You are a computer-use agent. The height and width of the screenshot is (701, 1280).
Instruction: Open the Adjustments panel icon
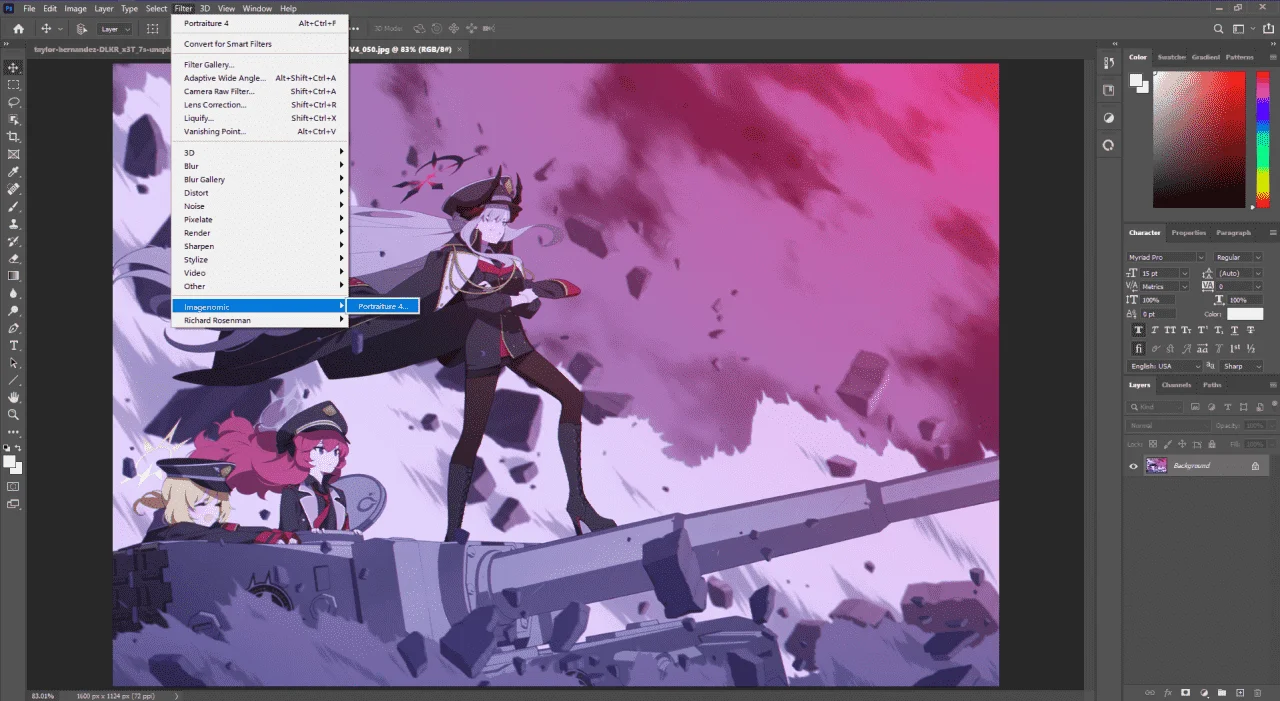[x=1109, y=118]
